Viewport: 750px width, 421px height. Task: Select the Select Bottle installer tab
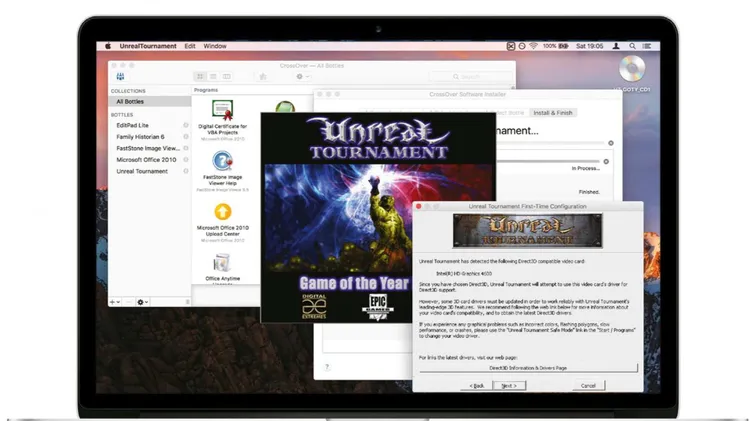coord(511,113)
